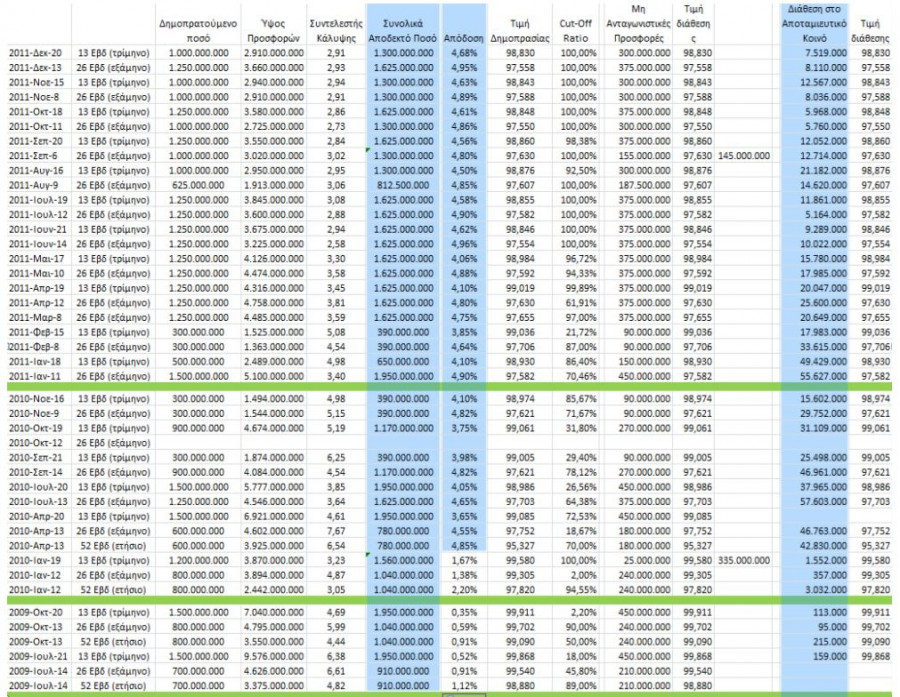Select the Μη Ανταγωνιστικές Προσφορές header

click(643, 25)
